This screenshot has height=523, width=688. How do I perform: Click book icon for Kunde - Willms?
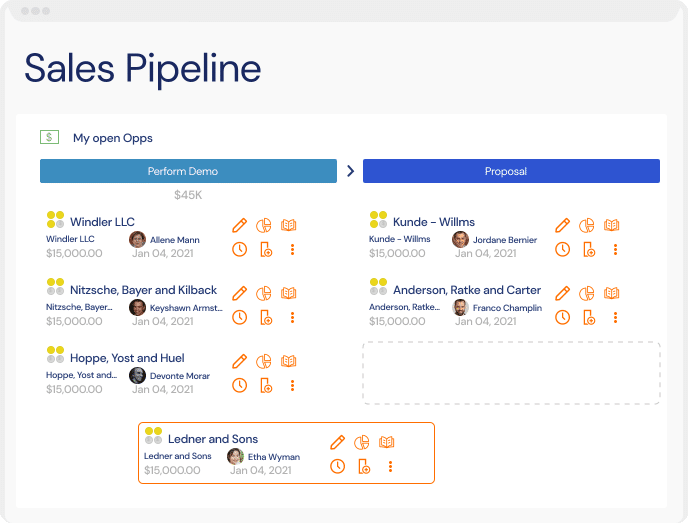611,225
